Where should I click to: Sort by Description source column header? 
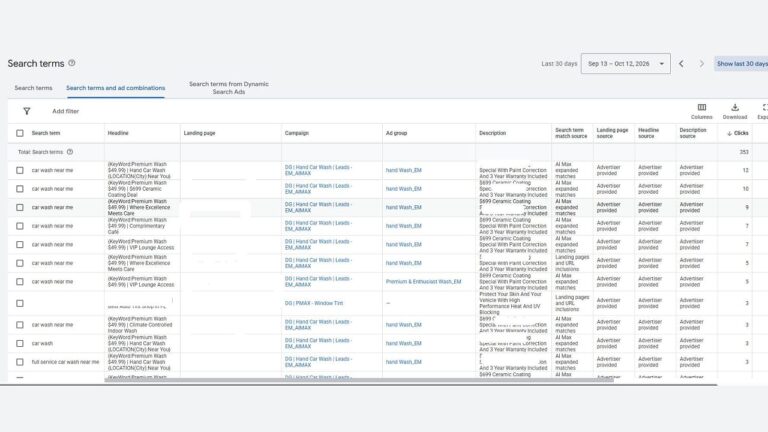(693, 133)
